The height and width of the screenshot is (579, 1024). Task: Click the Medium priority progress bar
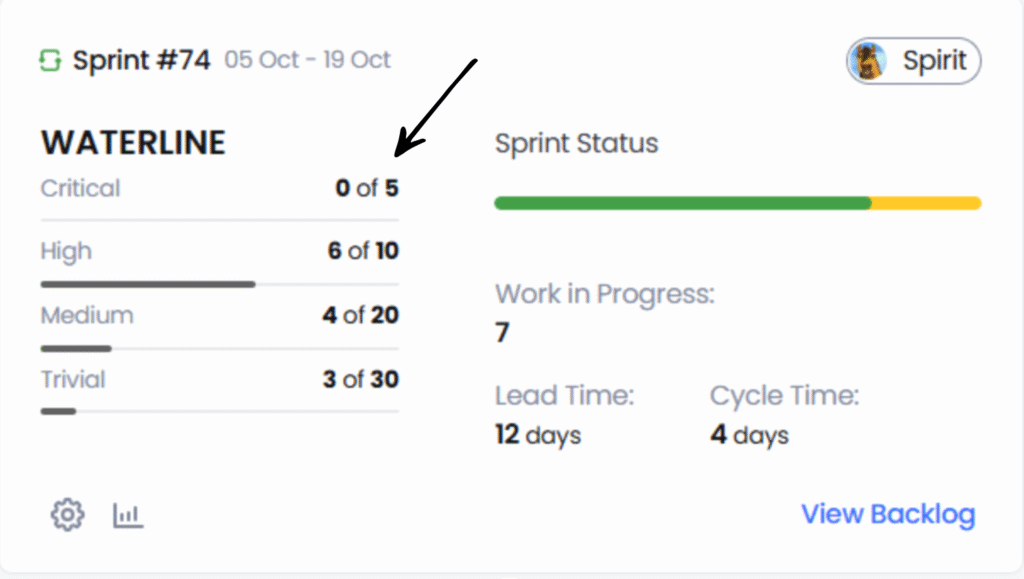[76, 348]
